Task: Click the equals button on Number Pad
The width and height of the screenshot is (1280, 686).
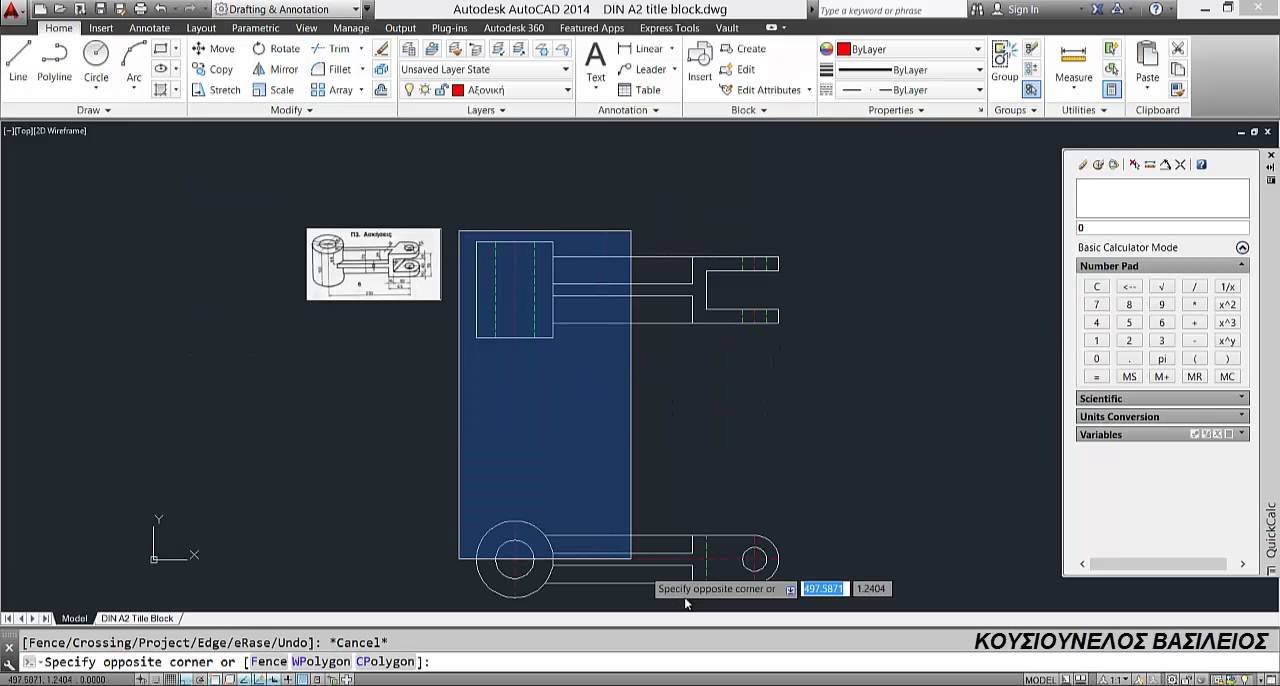Action: coord(1096,376)
